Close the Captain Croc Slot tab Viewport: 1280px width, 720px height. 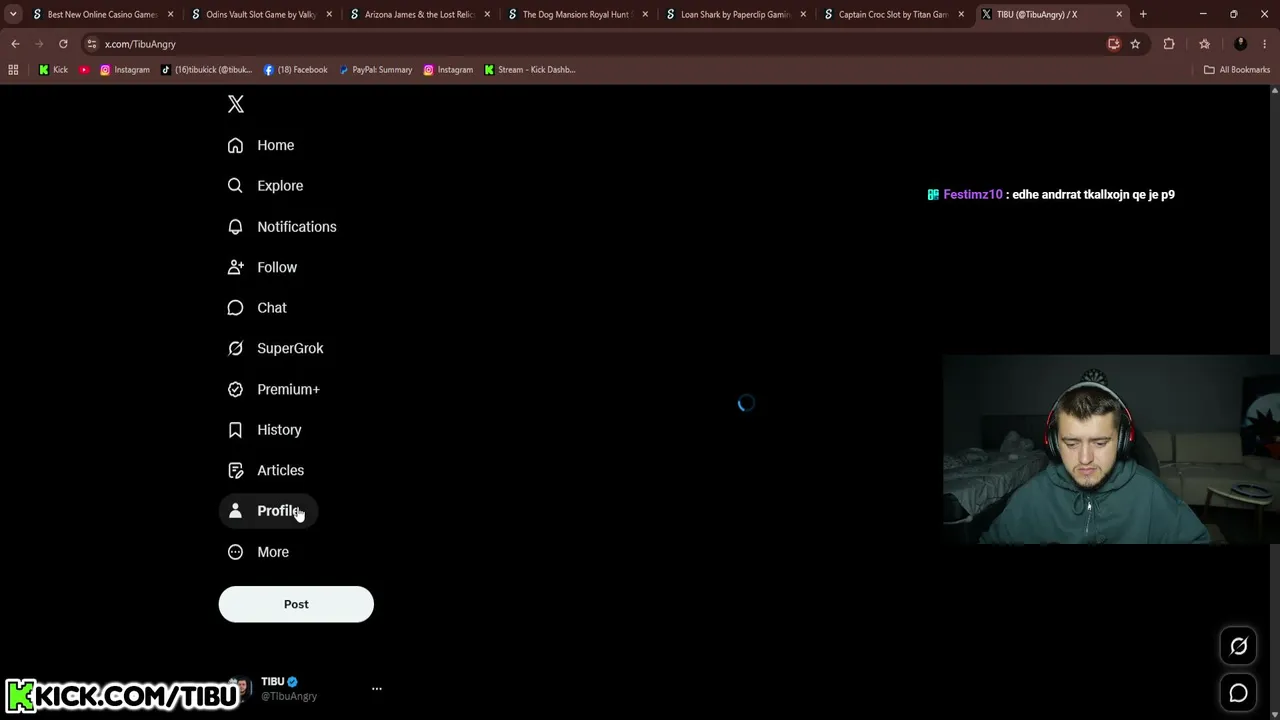(x=961, y=15)
